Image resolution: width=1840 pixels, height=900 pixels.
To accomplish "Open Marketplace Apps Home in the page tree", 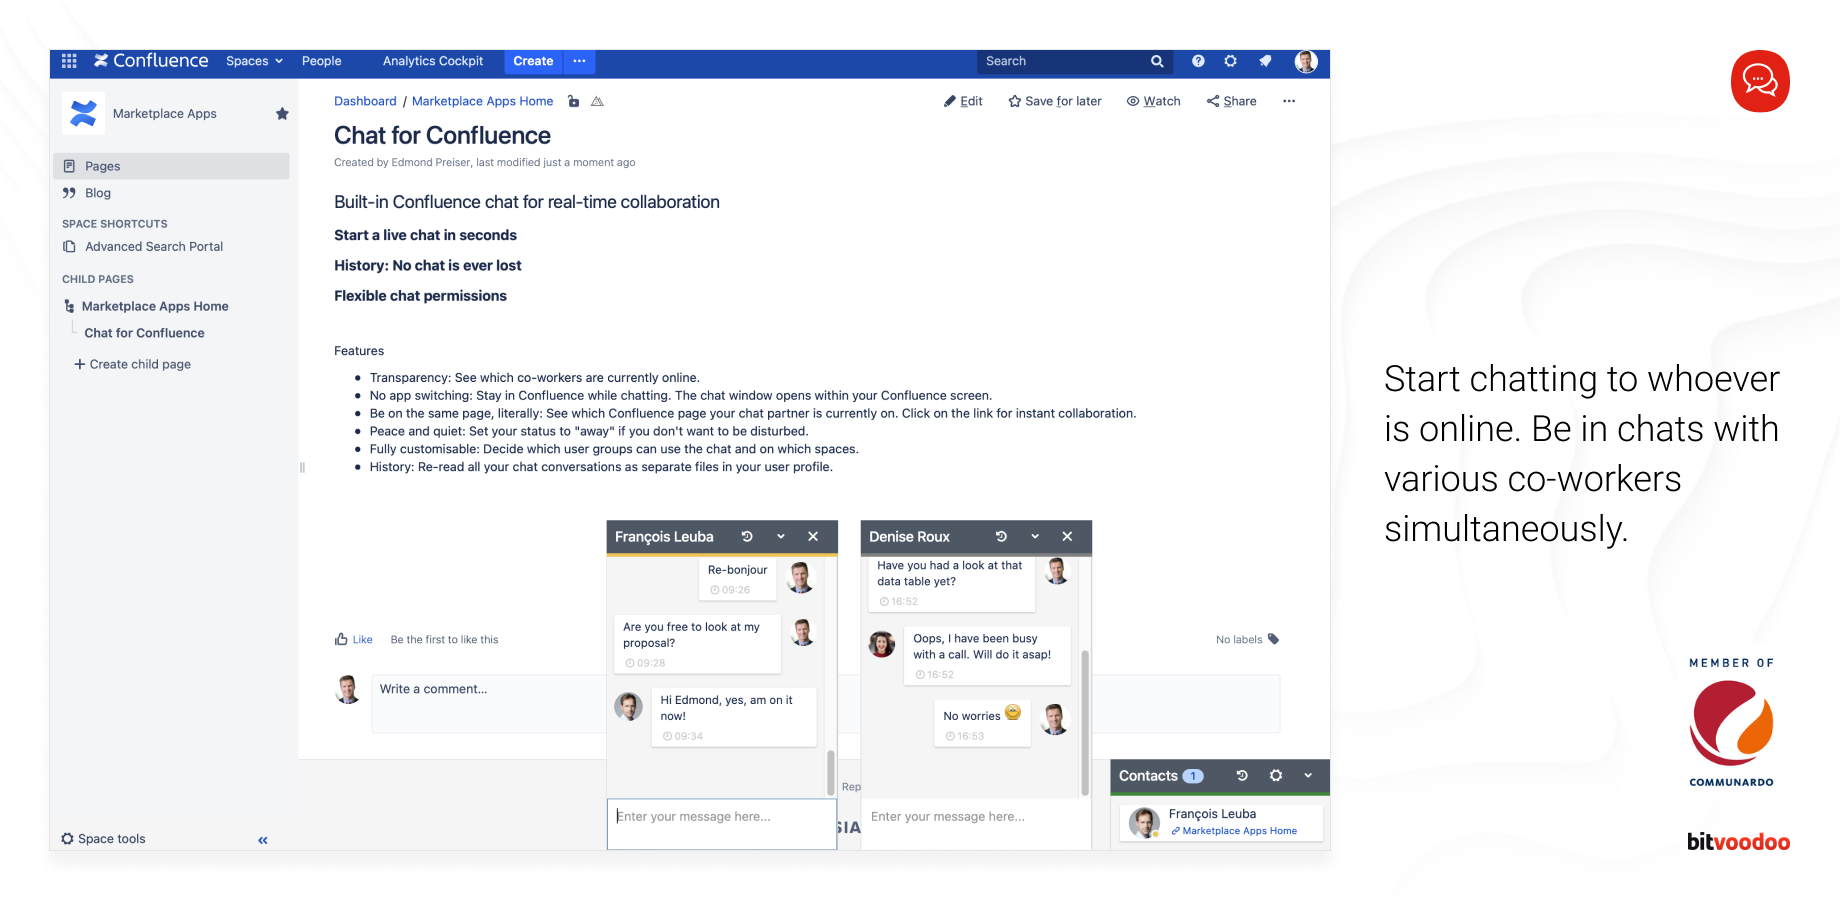I will 155,306.
